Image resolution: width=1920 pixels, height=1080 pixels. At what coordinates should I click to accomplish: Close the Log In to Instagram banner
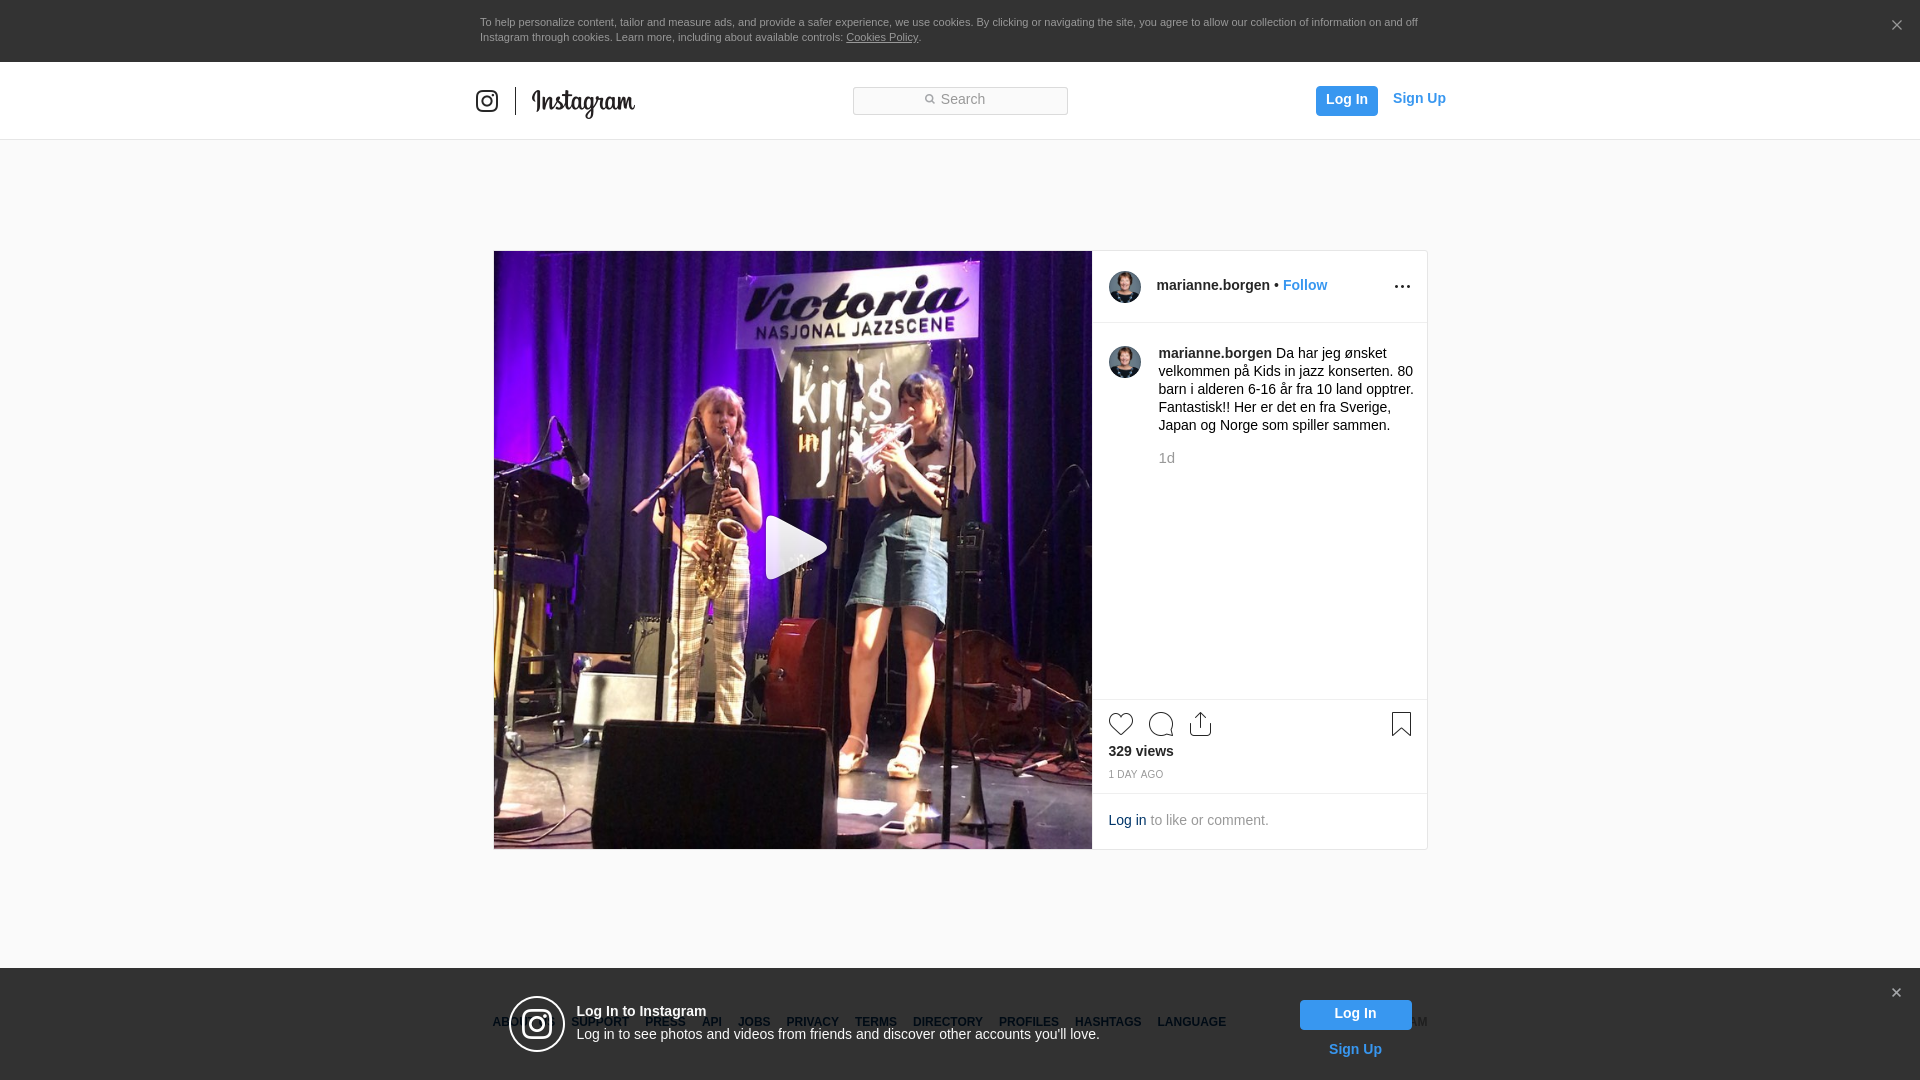click(1896, 993)
